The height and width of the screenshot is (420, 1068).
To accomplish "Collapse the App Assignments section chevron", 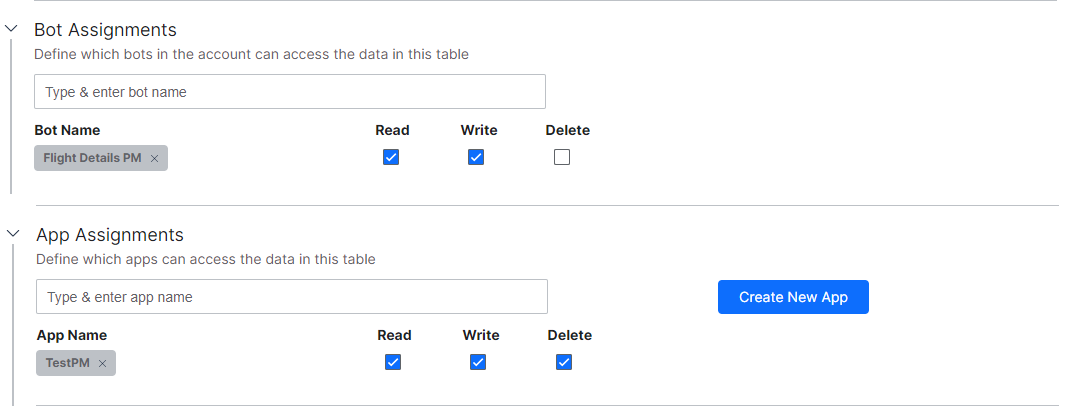I will 12,234.
